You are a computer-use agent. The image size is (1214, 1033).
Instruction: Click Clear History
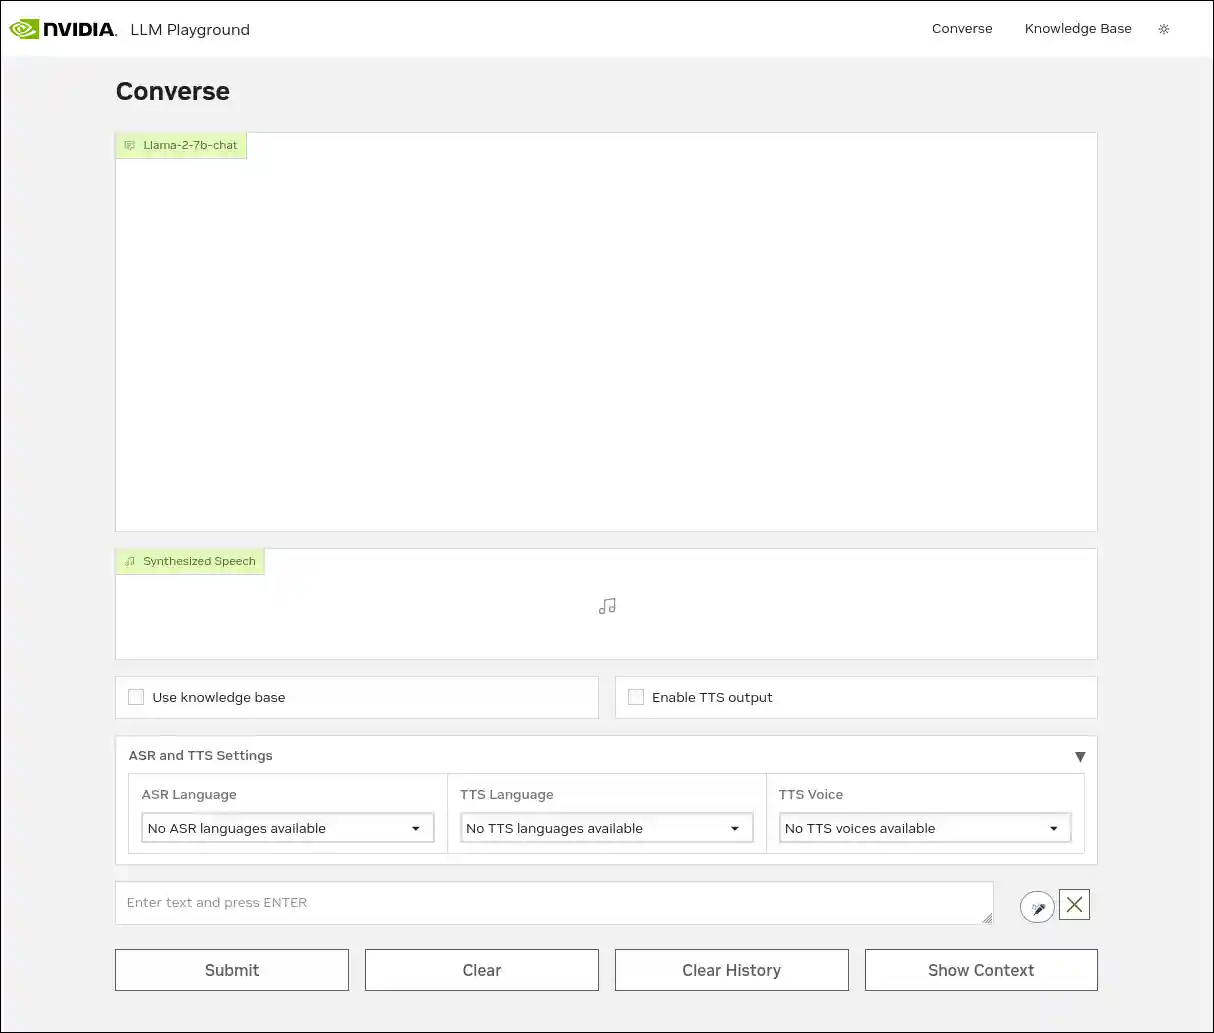click(731, 969)
